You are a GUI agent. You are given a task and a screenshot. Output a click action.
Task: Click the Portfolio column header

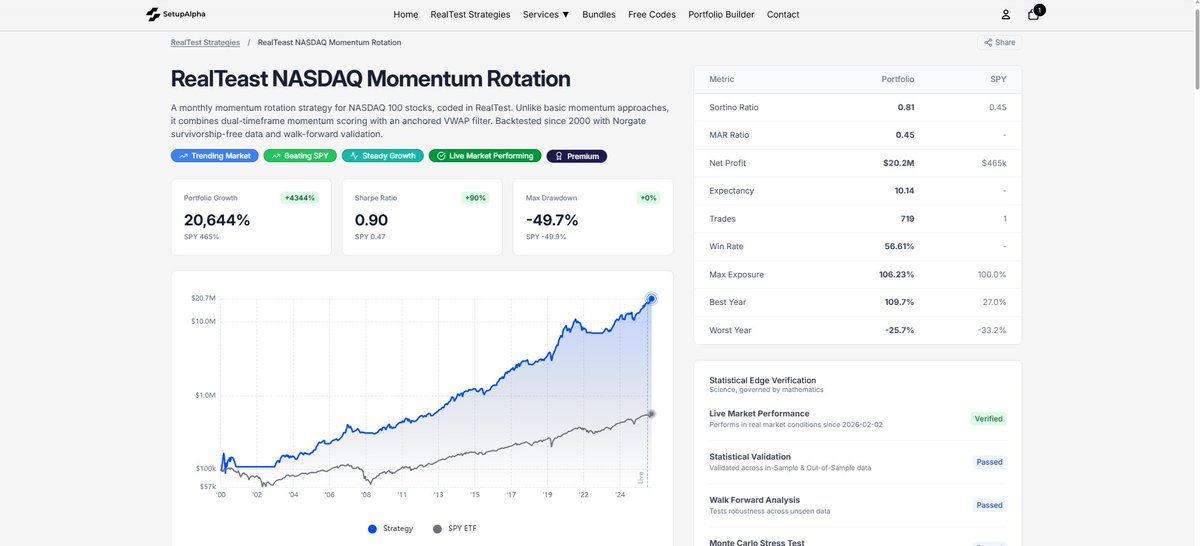coord(898,79)
